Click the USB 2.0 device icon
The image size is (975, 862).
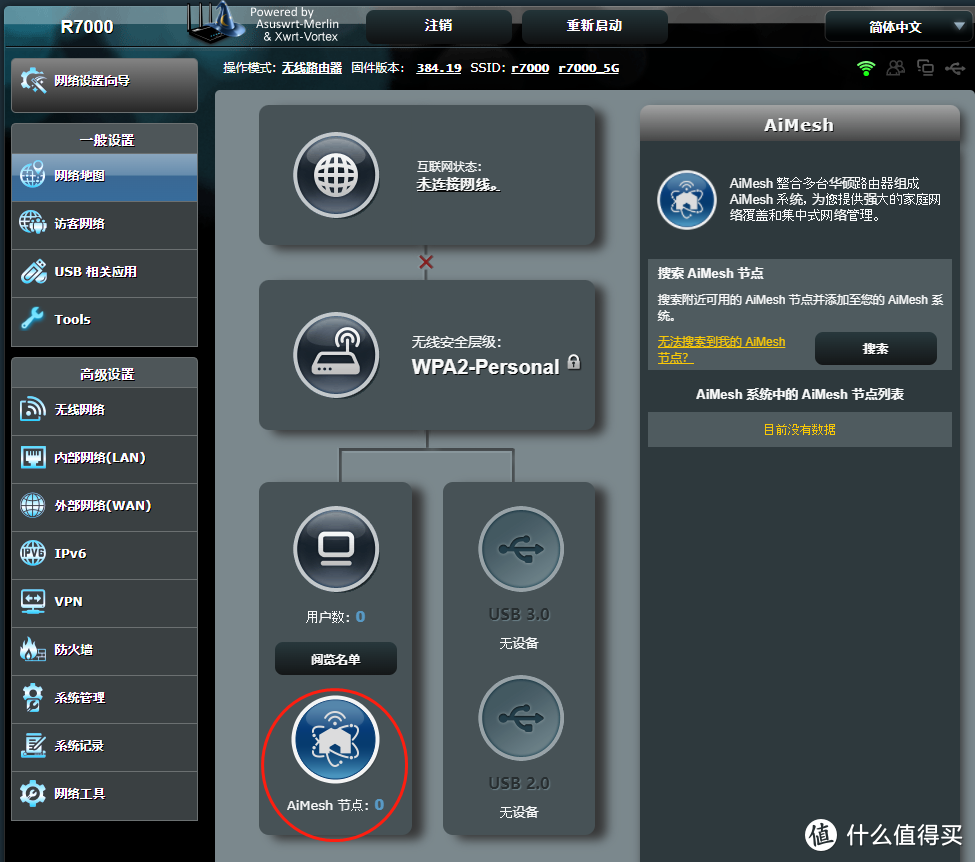tap(520, 717)
